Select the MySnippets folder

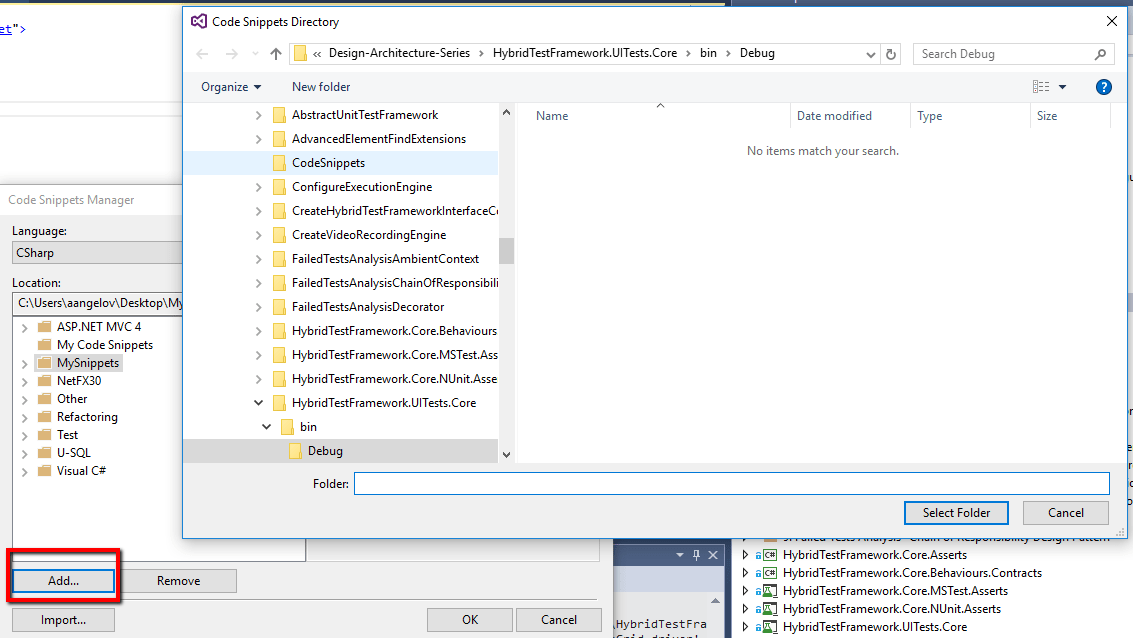tap(87, 363)
